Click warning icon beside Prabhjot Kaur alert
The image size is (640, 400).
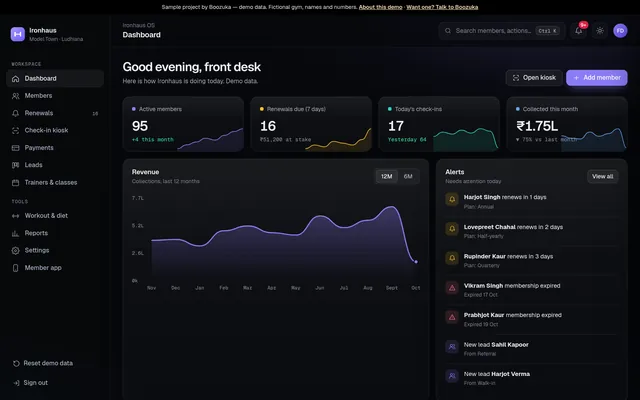point(452,317)
